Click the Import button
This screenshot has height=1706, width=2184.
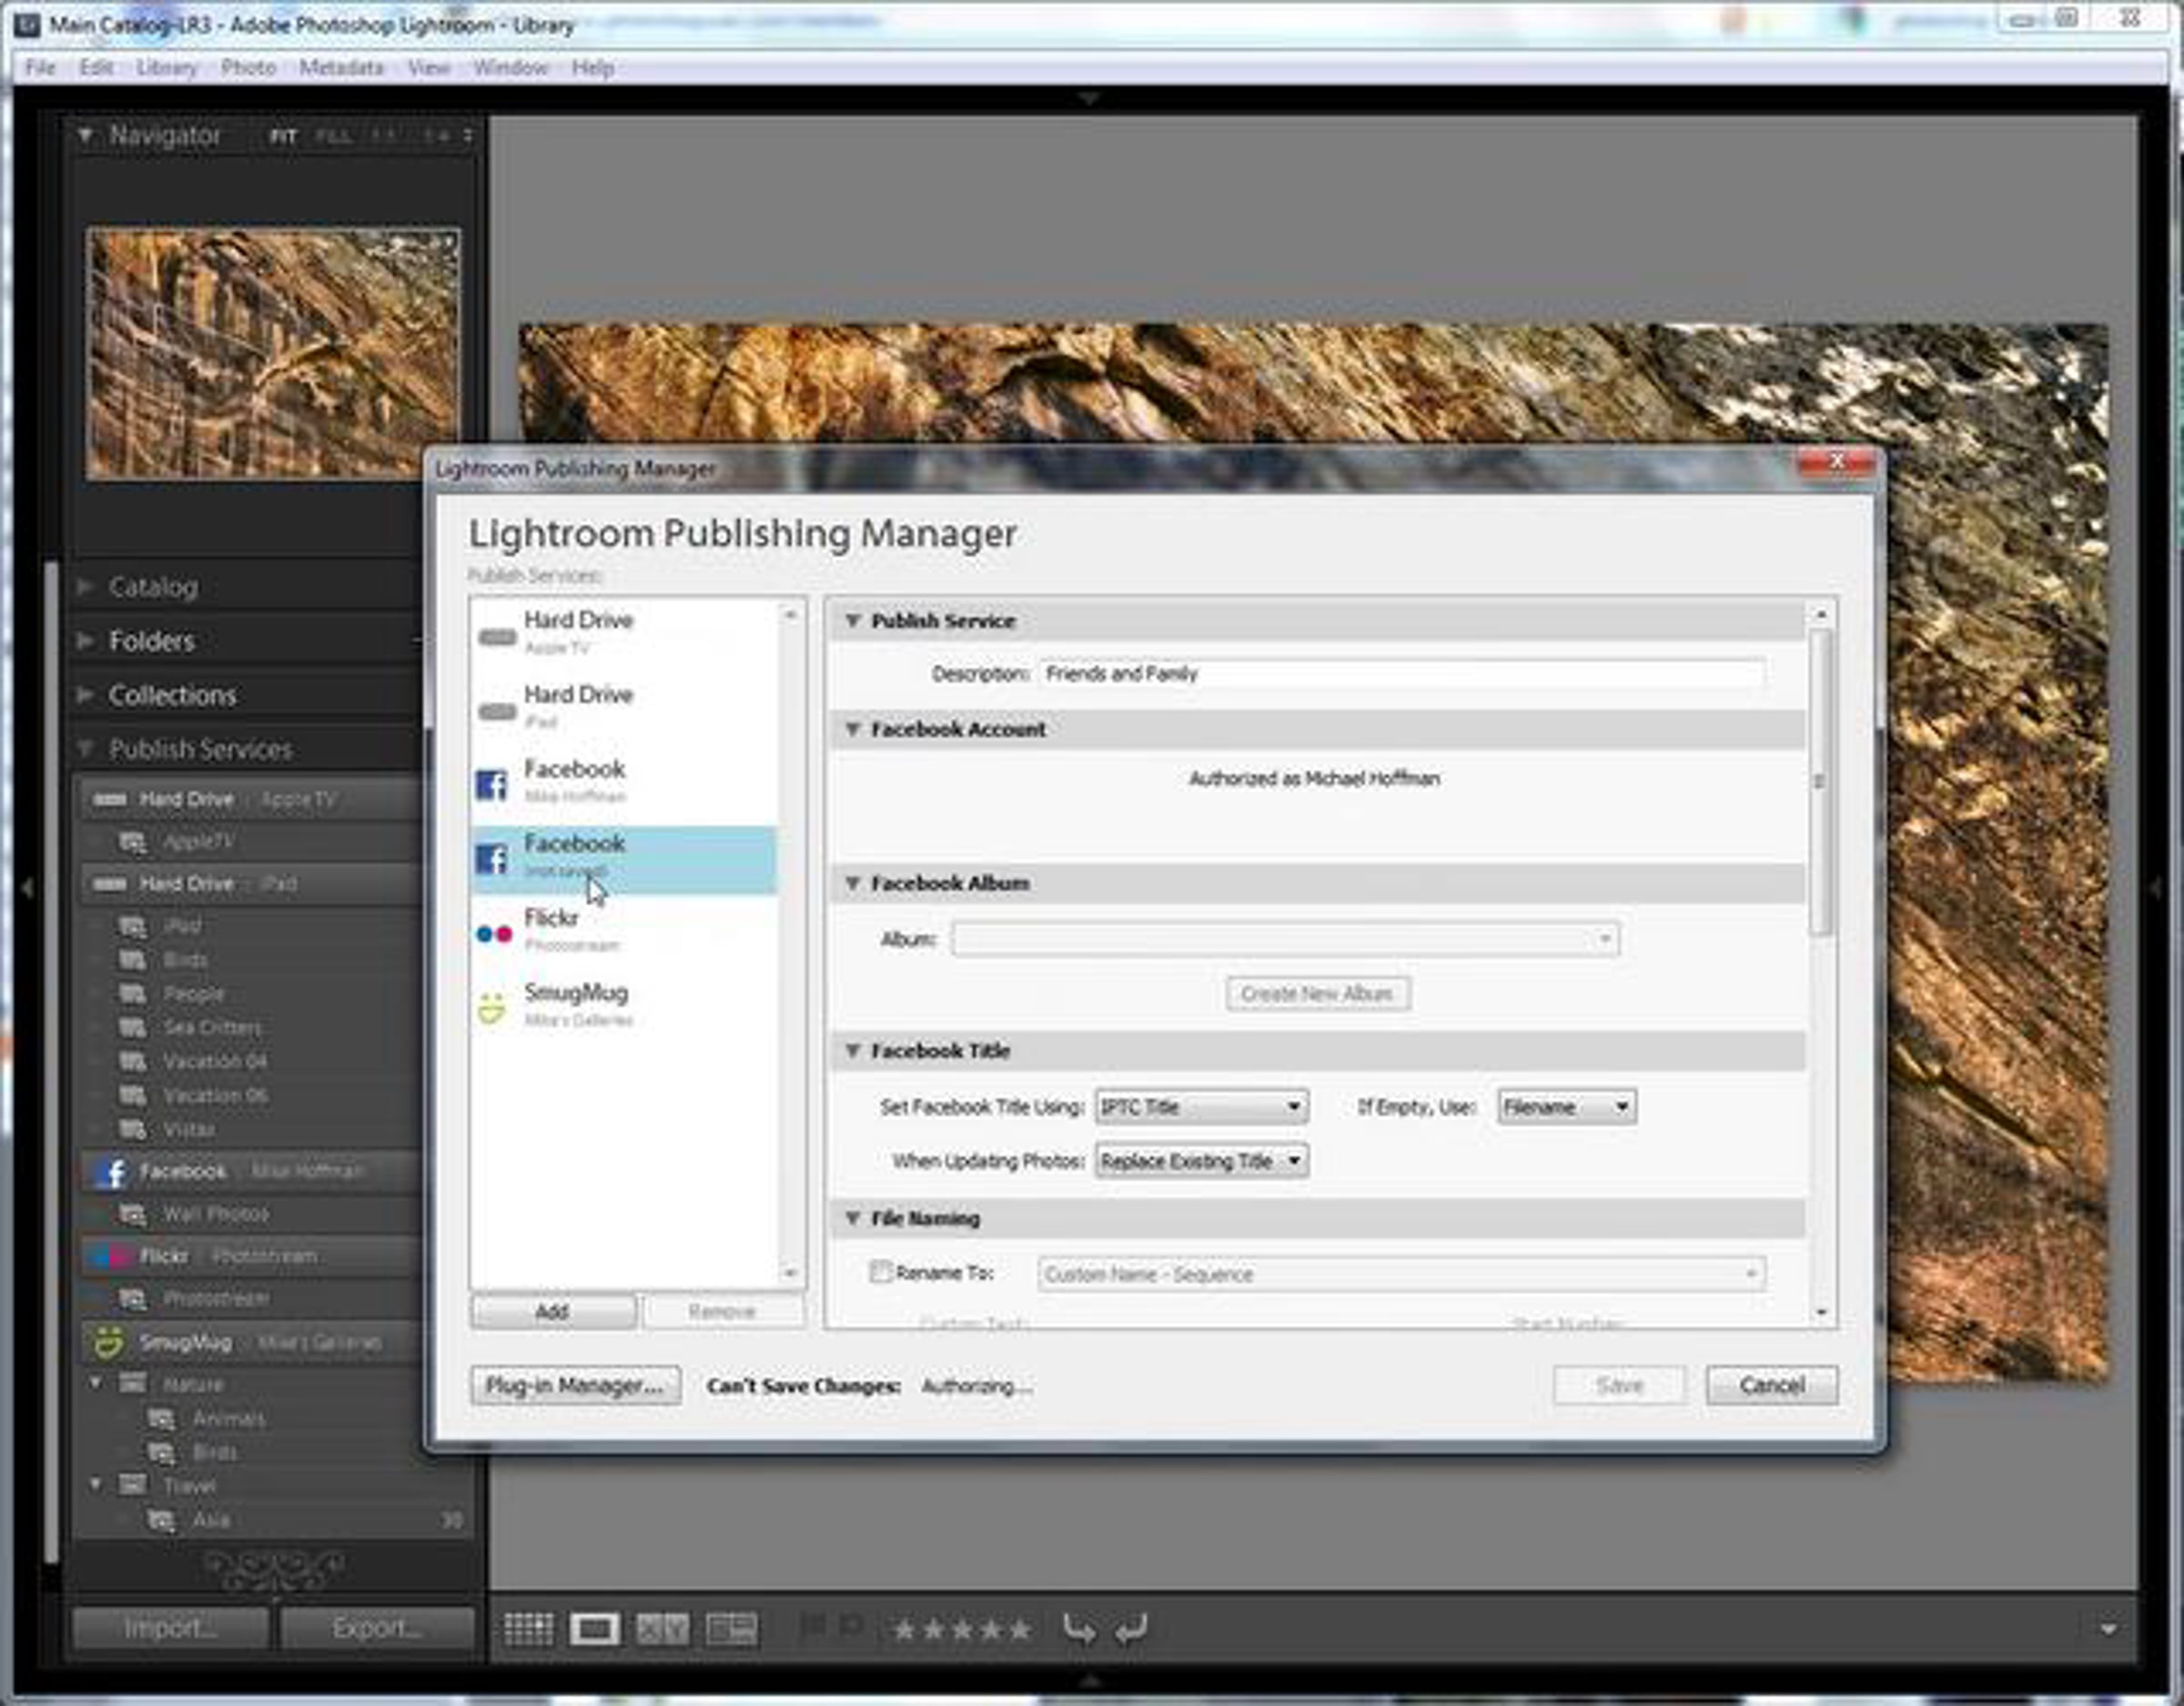coord(170,1628)
